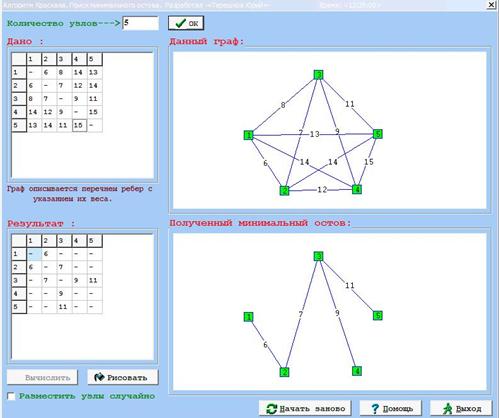Select column header 3 in Дано table
Viewport: 499px width, 418px height.
pos(64,59)
